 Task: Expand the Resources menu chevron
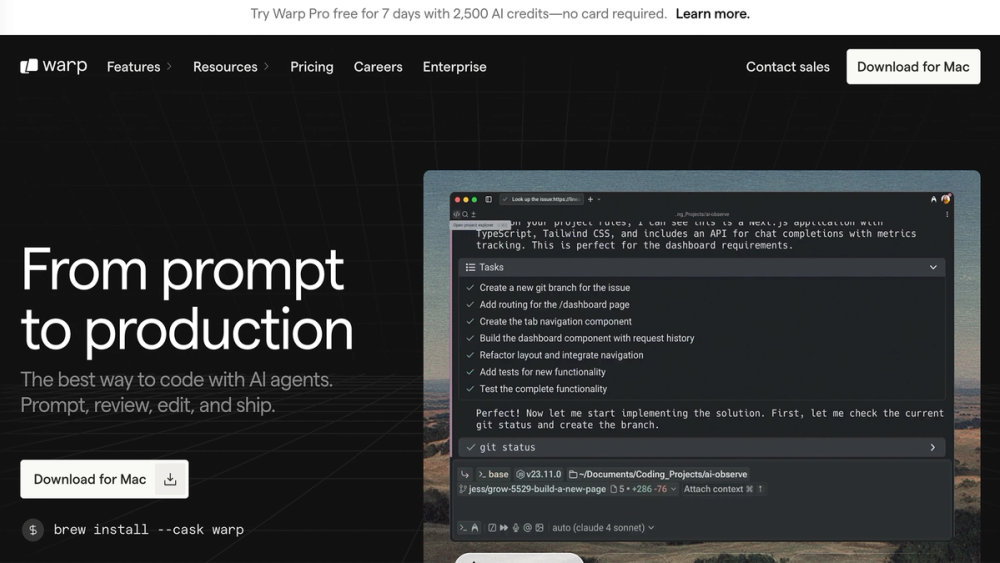coord(266,66)
